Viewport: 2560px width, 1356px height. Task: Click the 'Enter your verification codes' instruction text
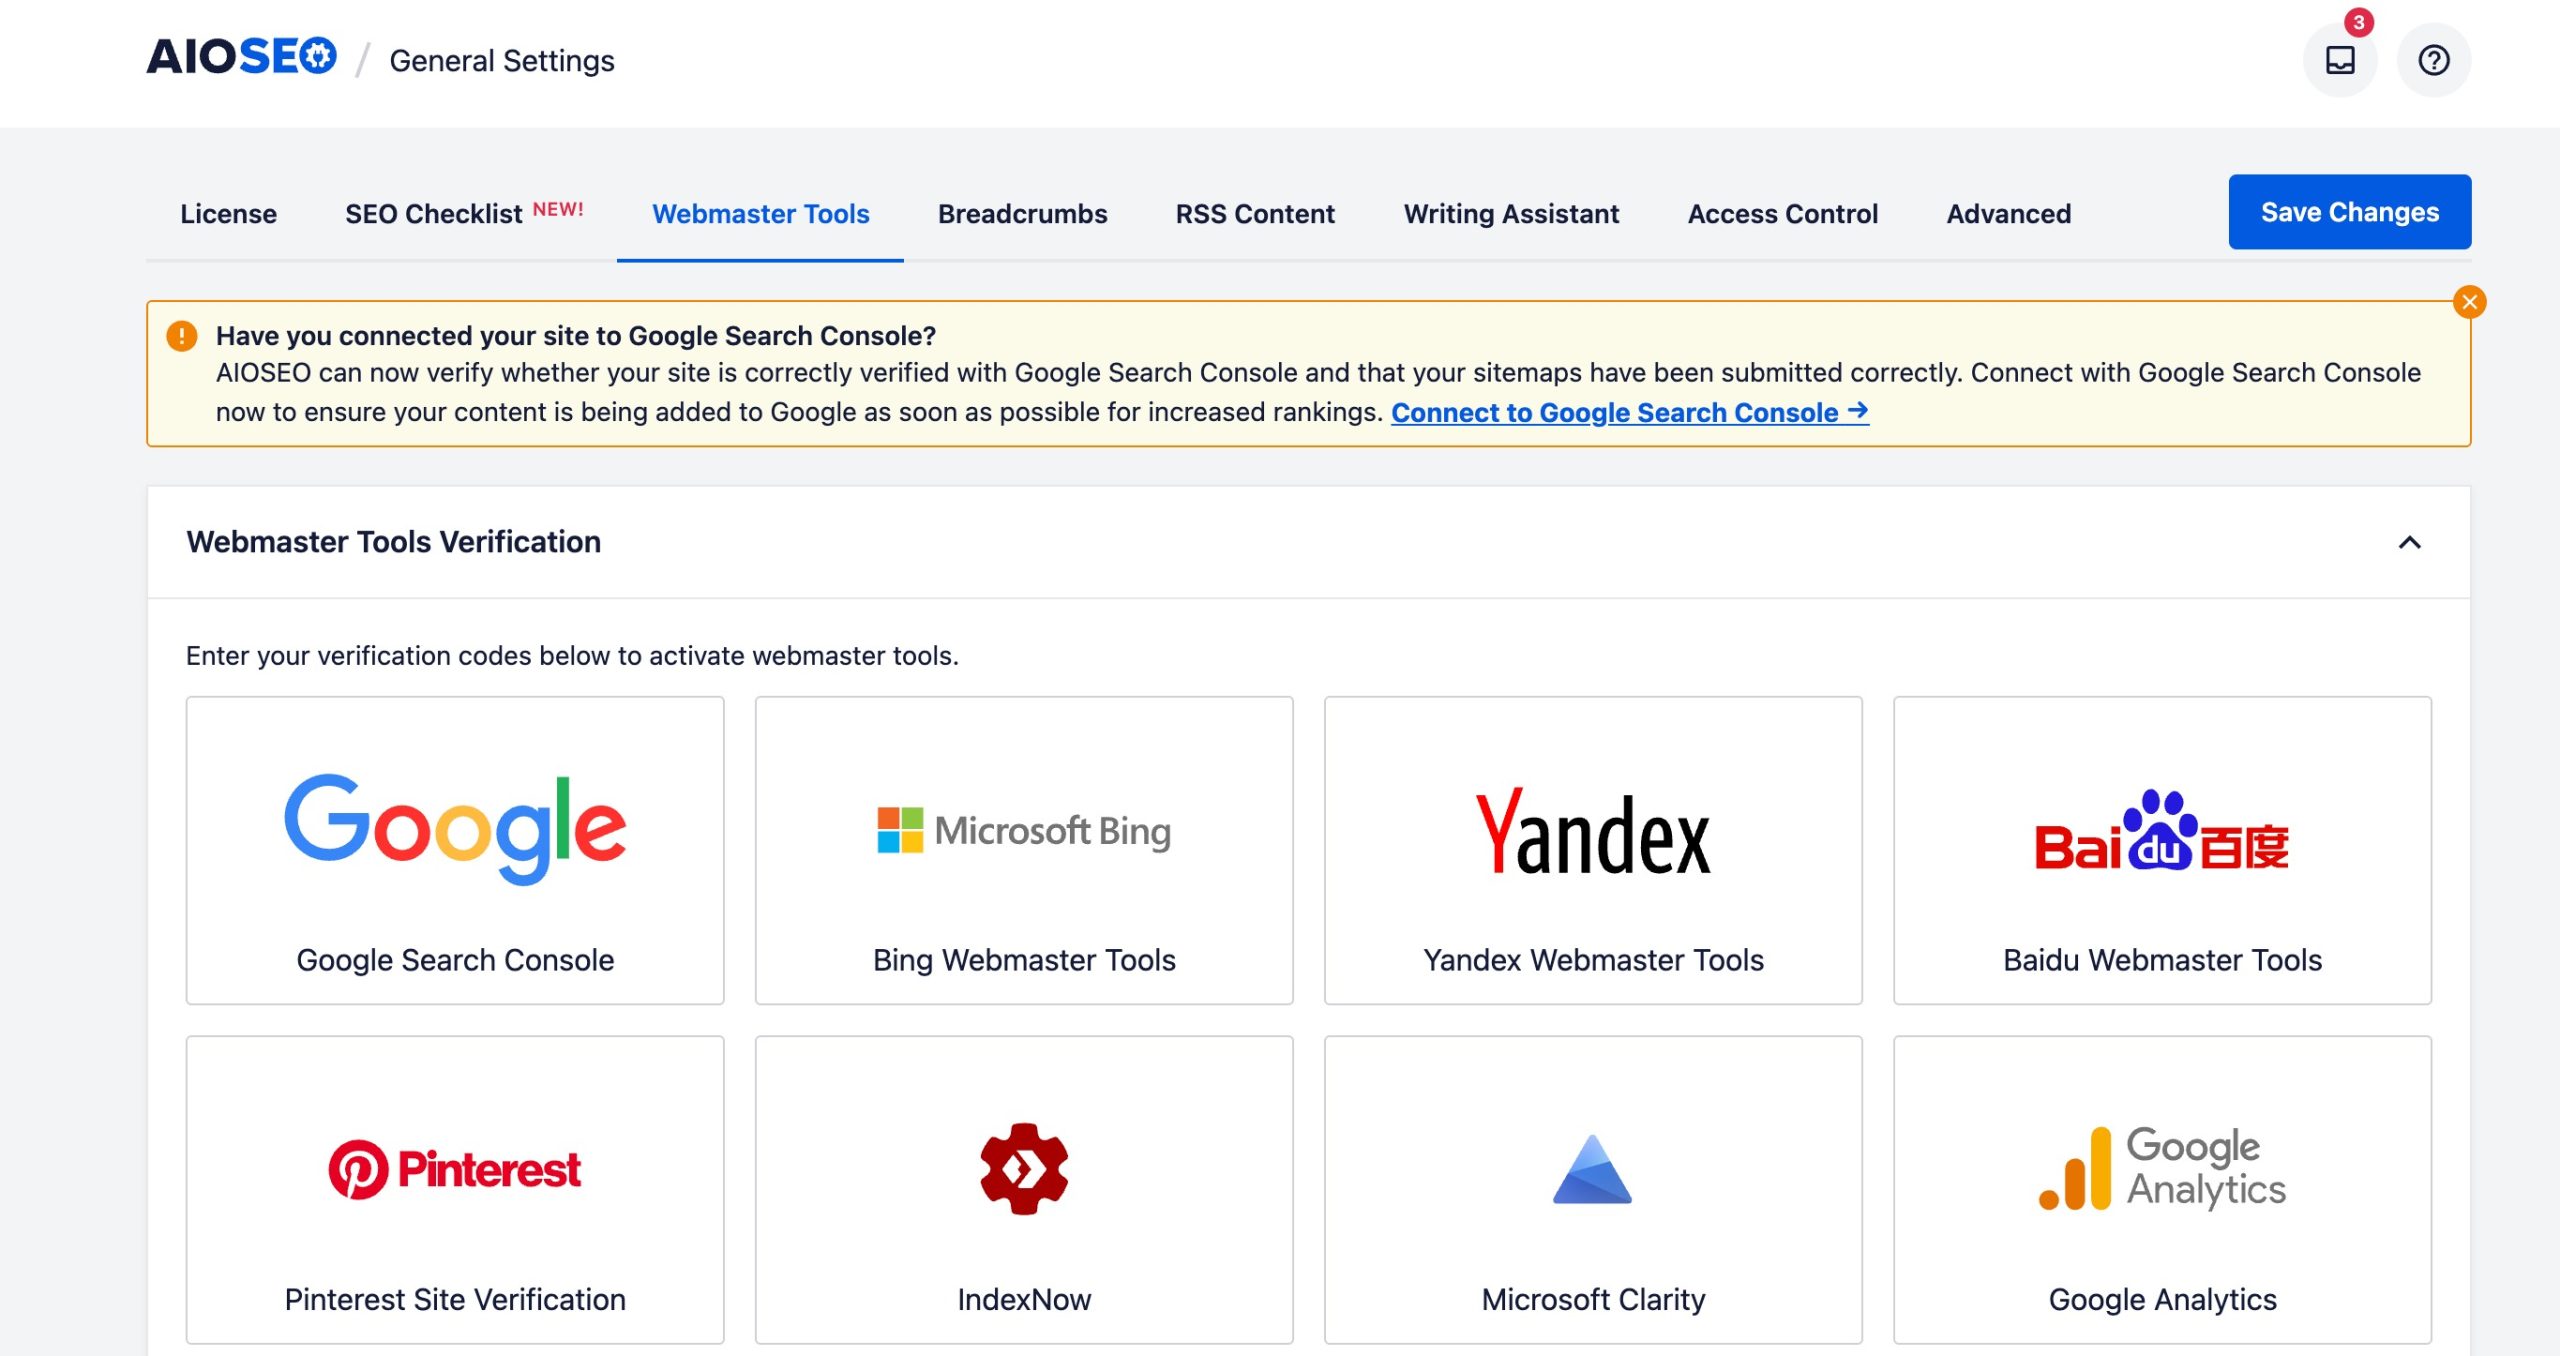pyautogui.click(x=572, y=656)
